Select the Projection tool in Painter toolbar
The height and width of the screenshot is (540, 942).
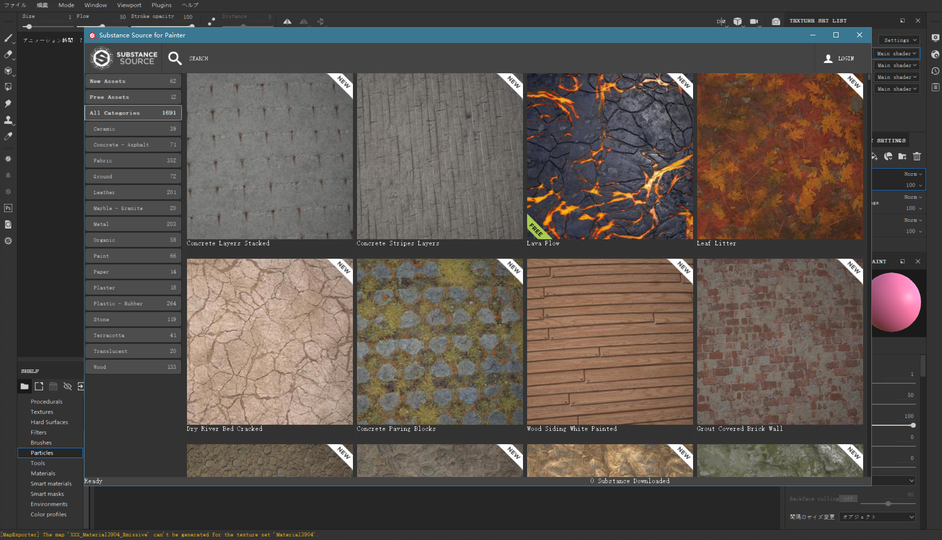8,71
